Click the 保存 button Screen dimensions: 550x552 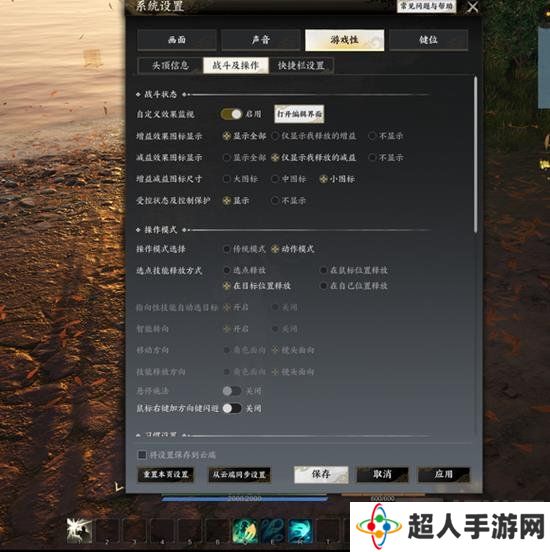(x=321, y=474)
